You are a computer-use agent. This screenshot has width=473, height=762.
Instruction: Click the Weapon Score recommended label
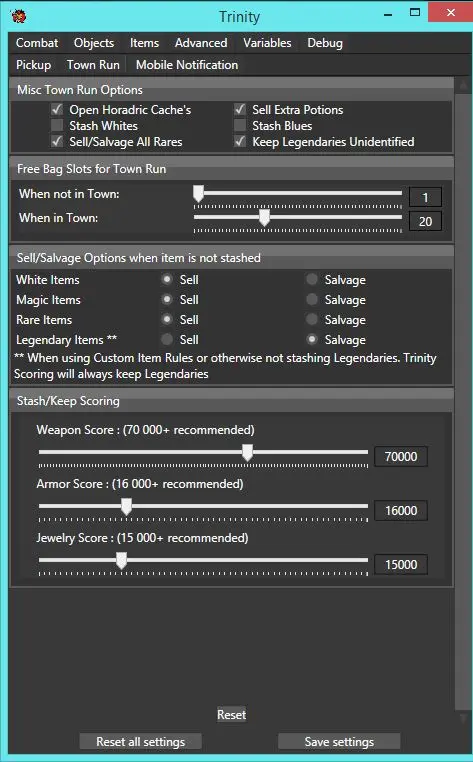pos(145,430)
